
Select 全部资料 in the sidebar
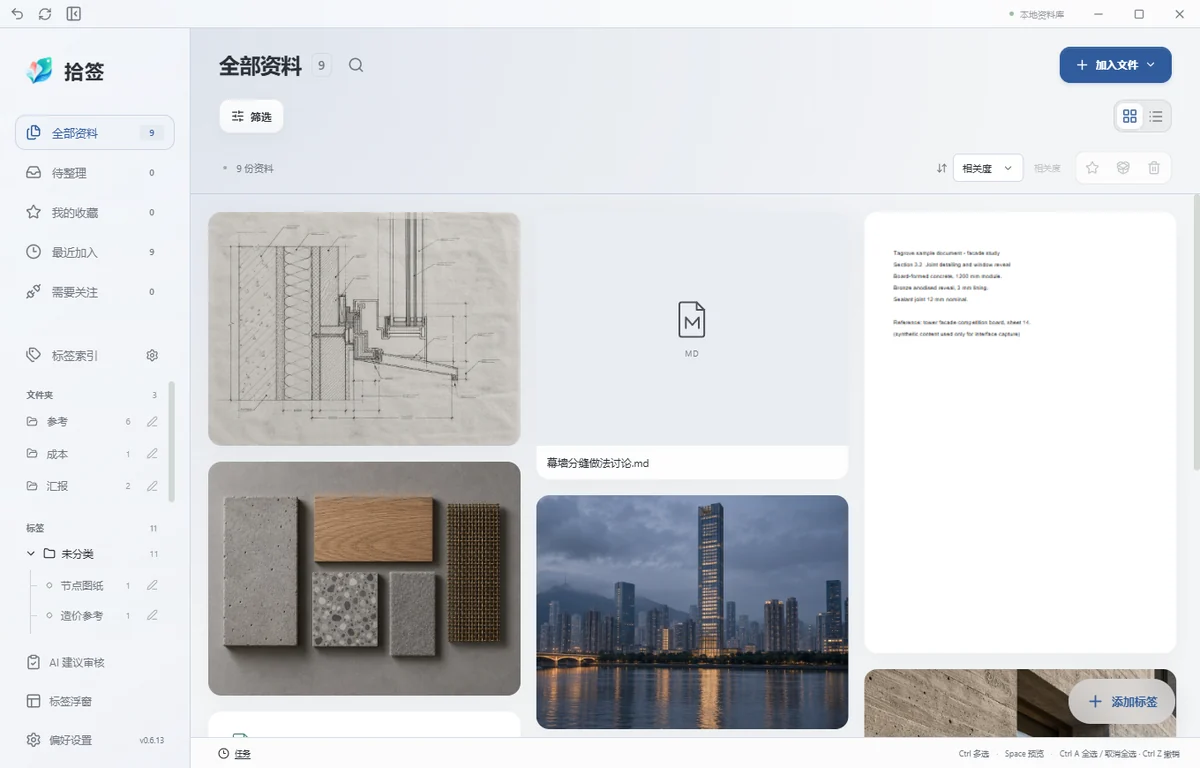tap(95, 133)
